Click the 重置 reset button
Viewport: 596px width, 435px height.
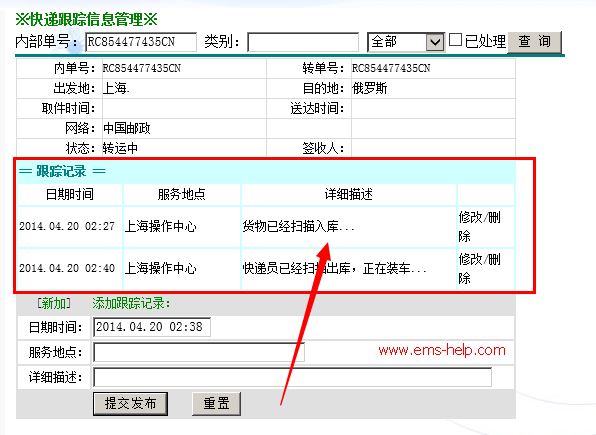tap(216, 403)
